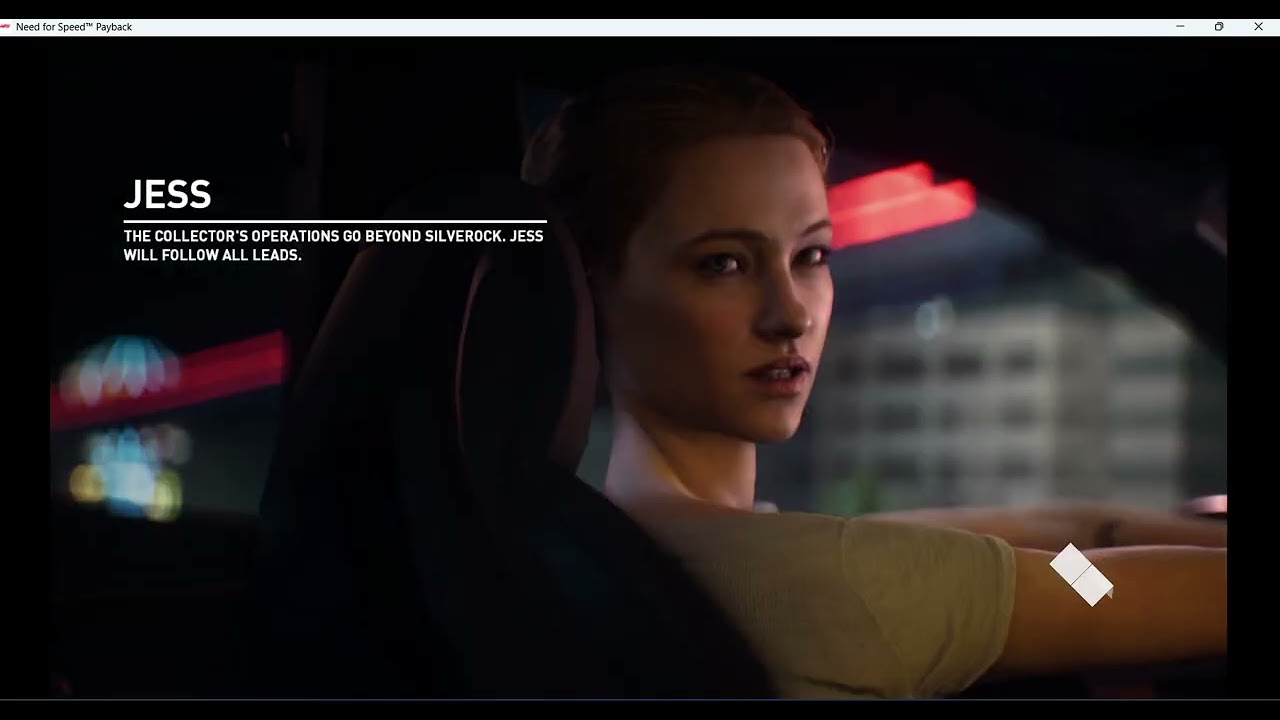Close the Need for Speed Payback window
This screenshot has width=1280, height=720.
pos(1258,27)
